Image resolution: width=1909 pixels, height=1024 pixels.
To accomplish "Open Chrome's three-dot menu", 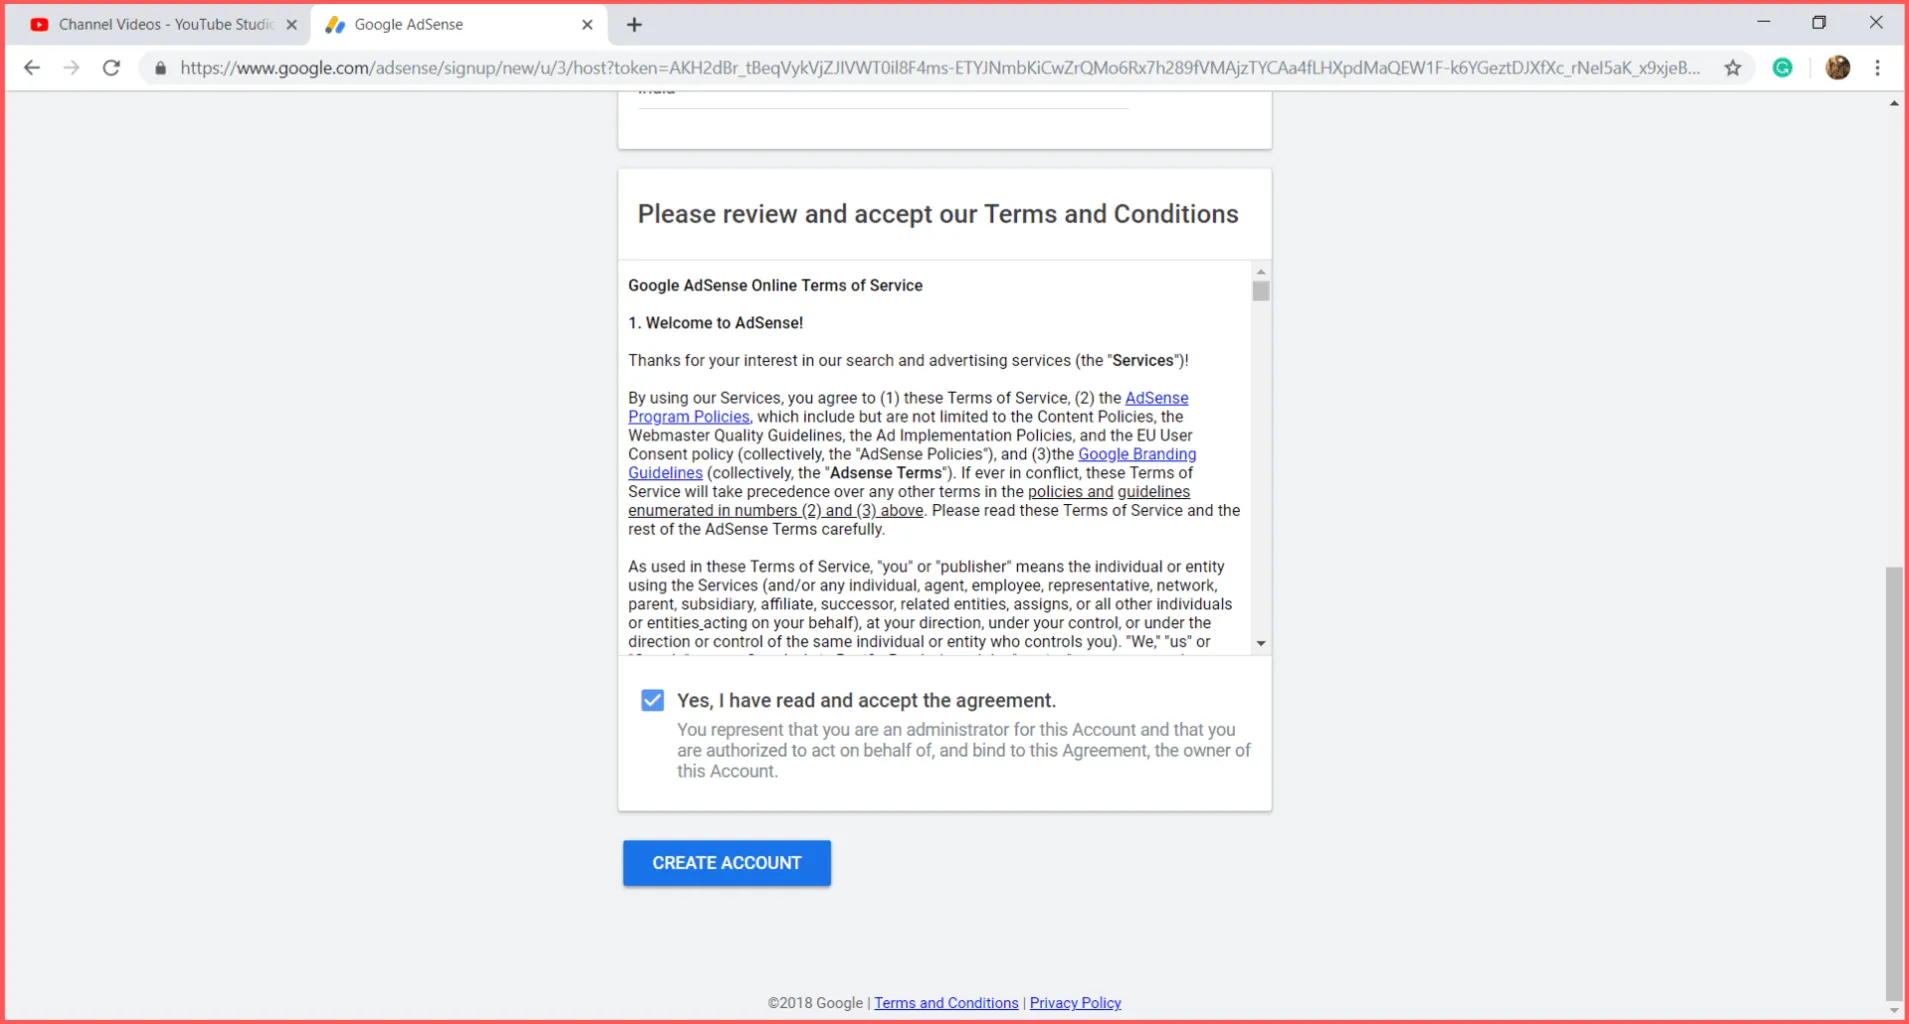I will click(x=1877, y=68).
